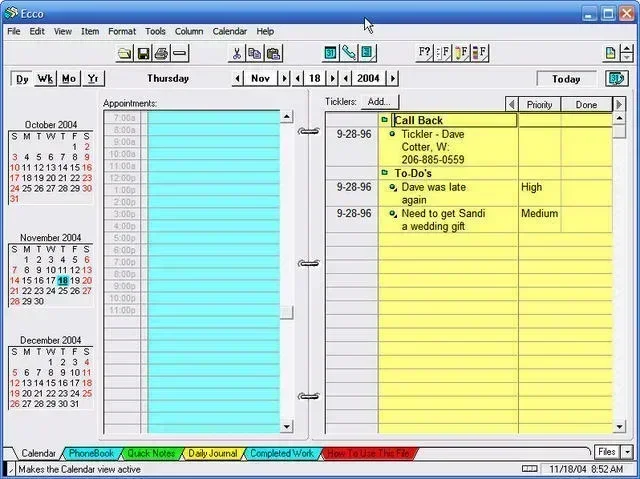This screenshot has height=479, width=640.
Task: Paste with the clipboard toolbar icon
Action: (273, 53)
